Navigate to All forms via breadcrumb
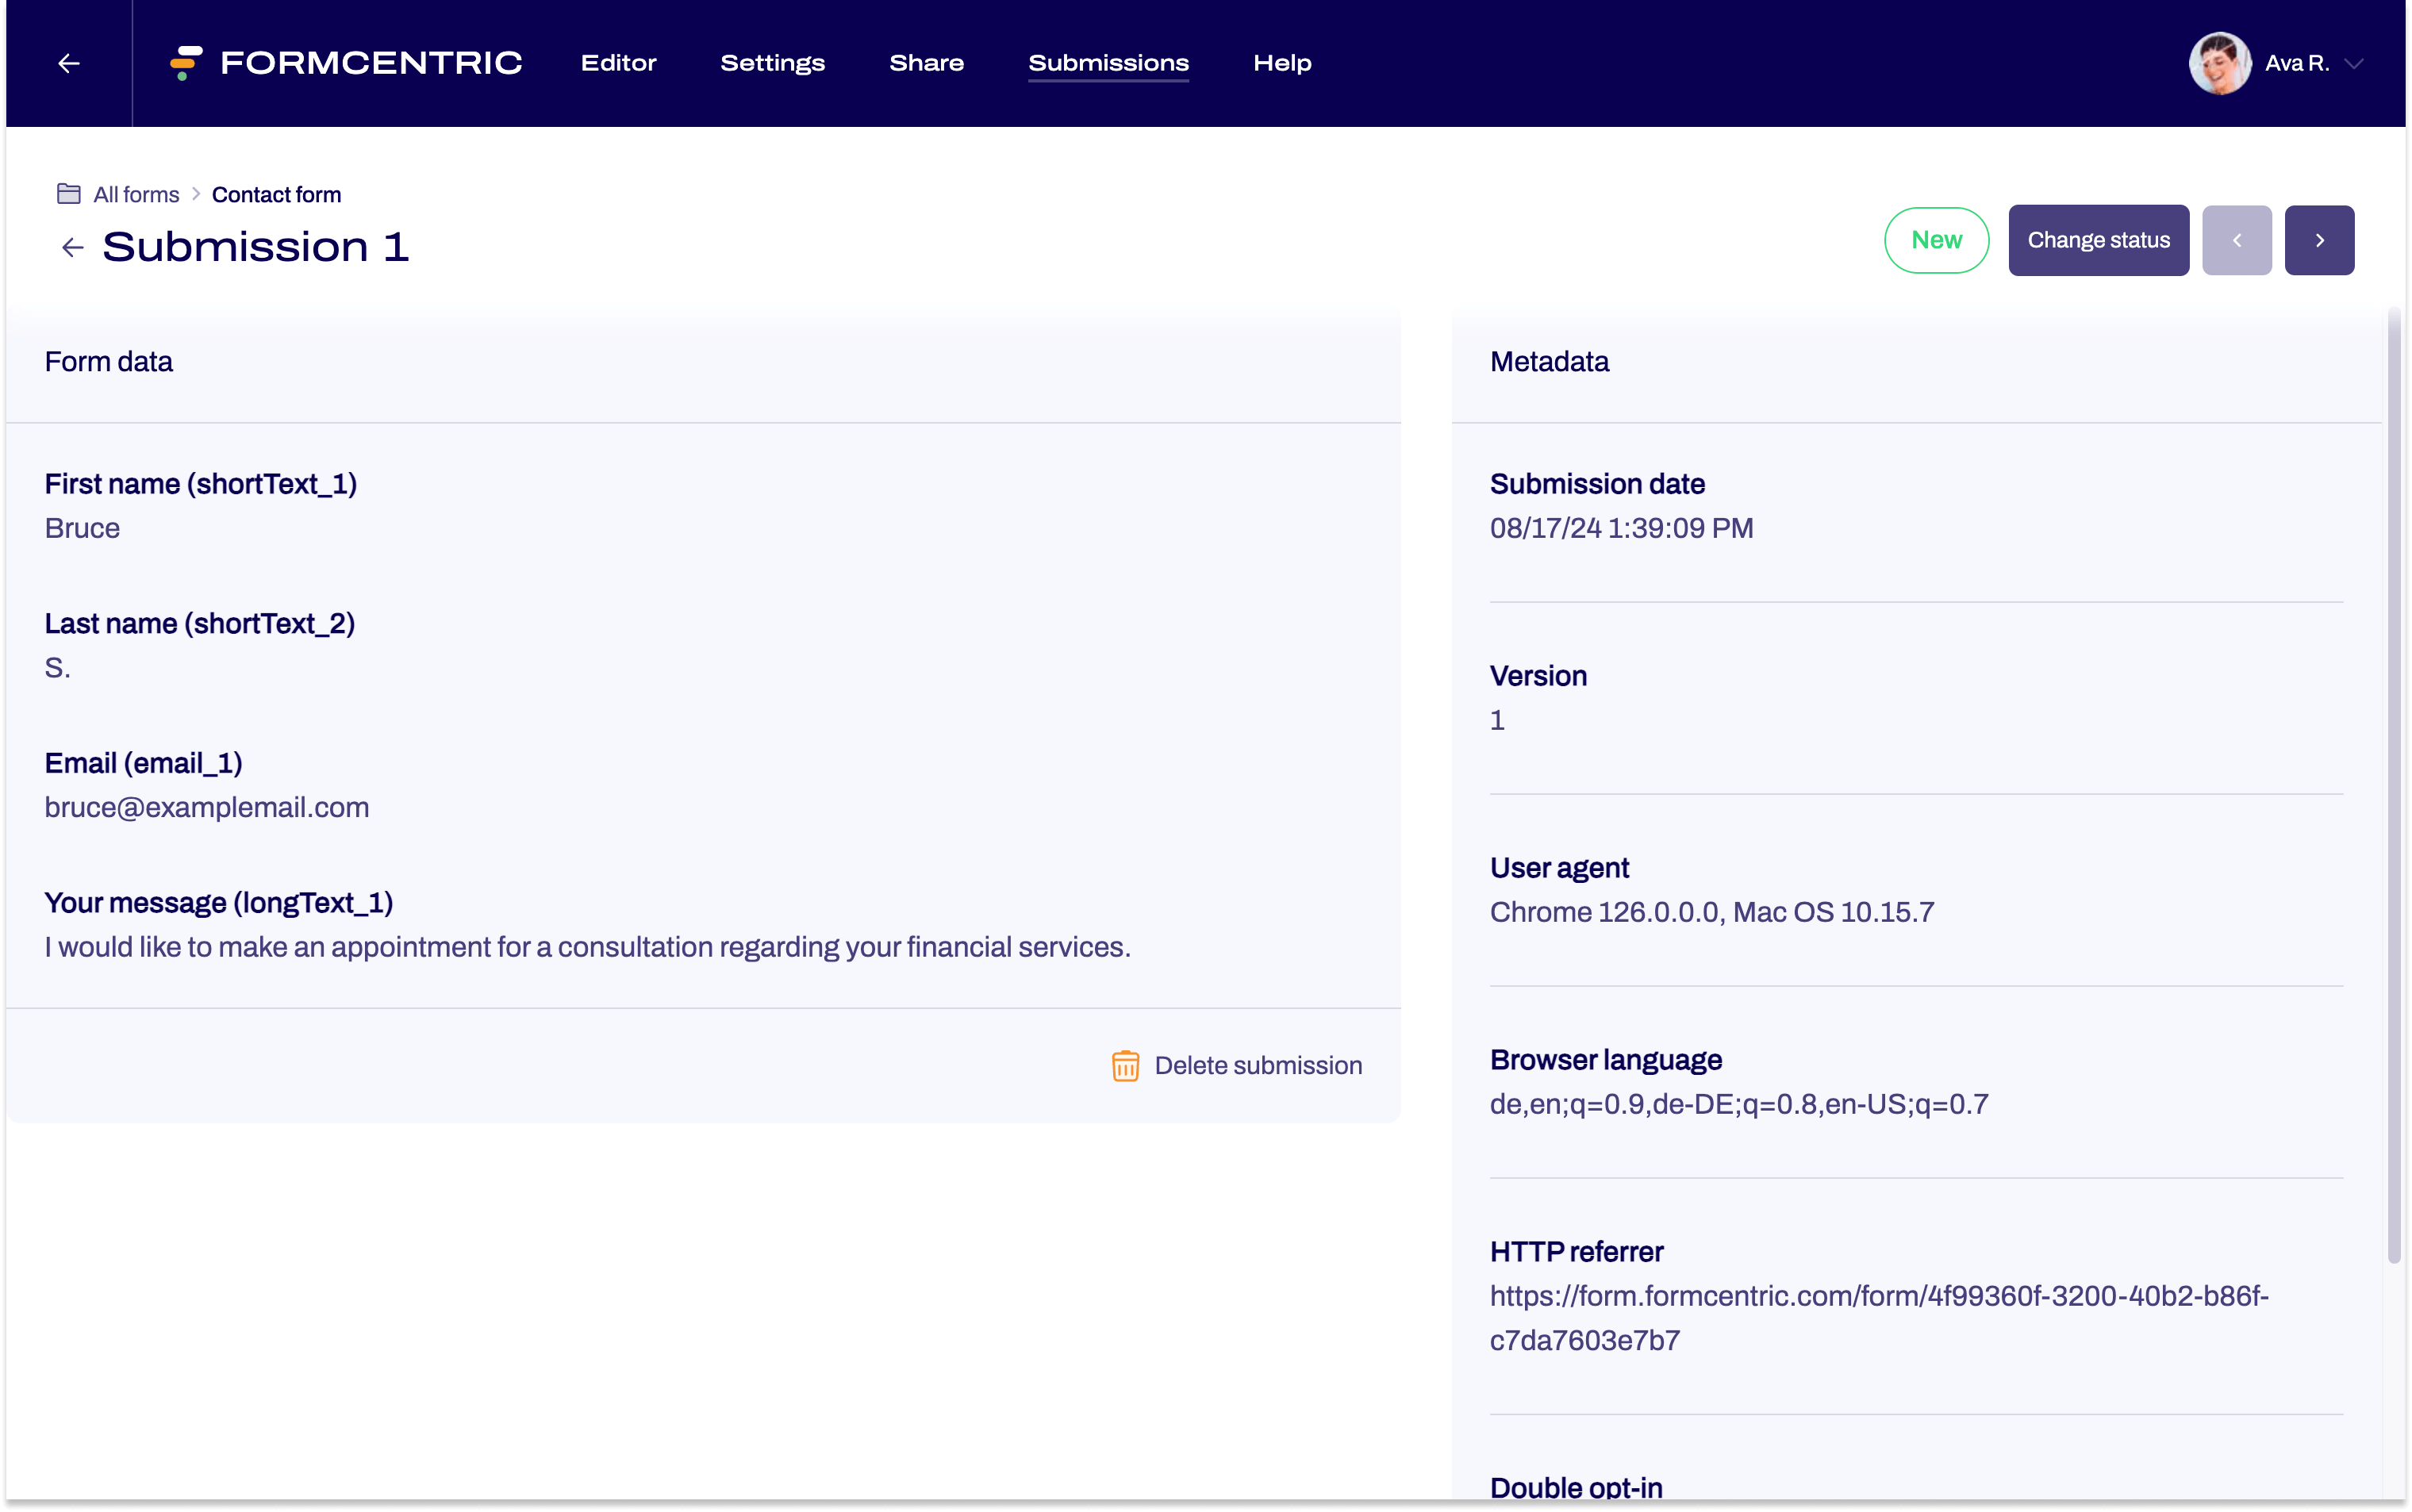This screenshot has width=2412, height=1512. tap(135, 193)
